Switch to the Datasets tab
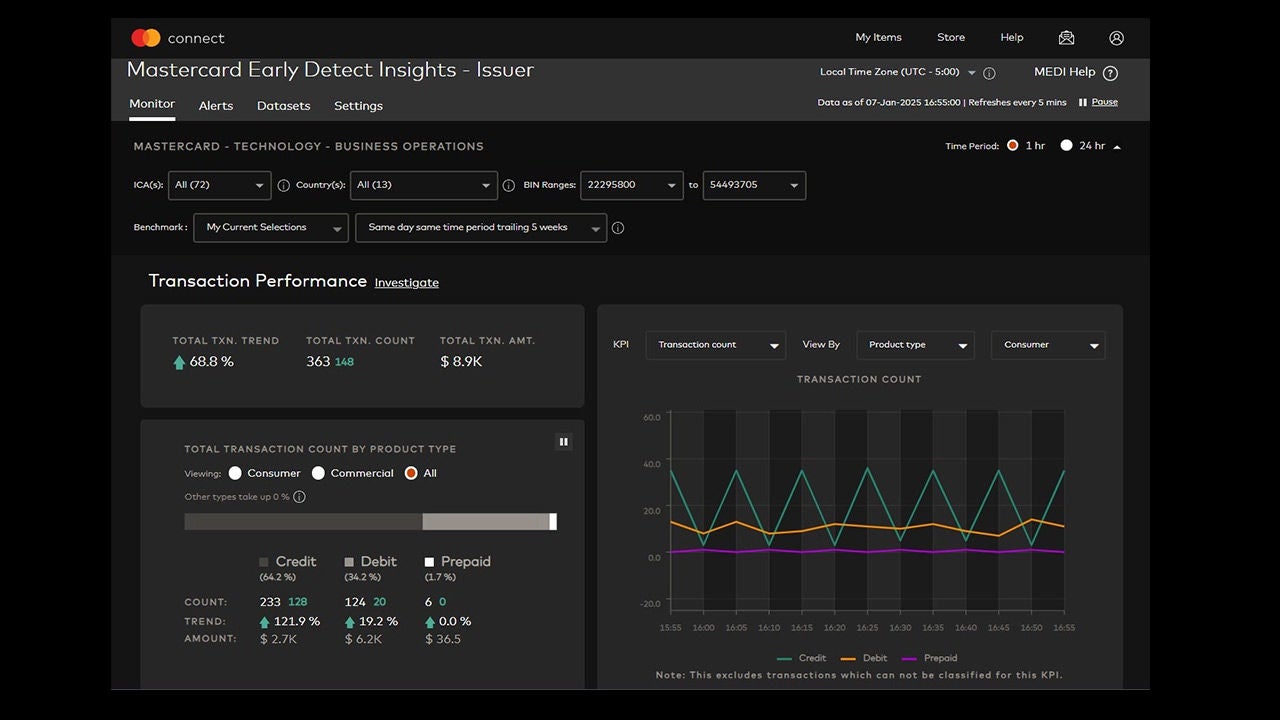 (283, 106)
